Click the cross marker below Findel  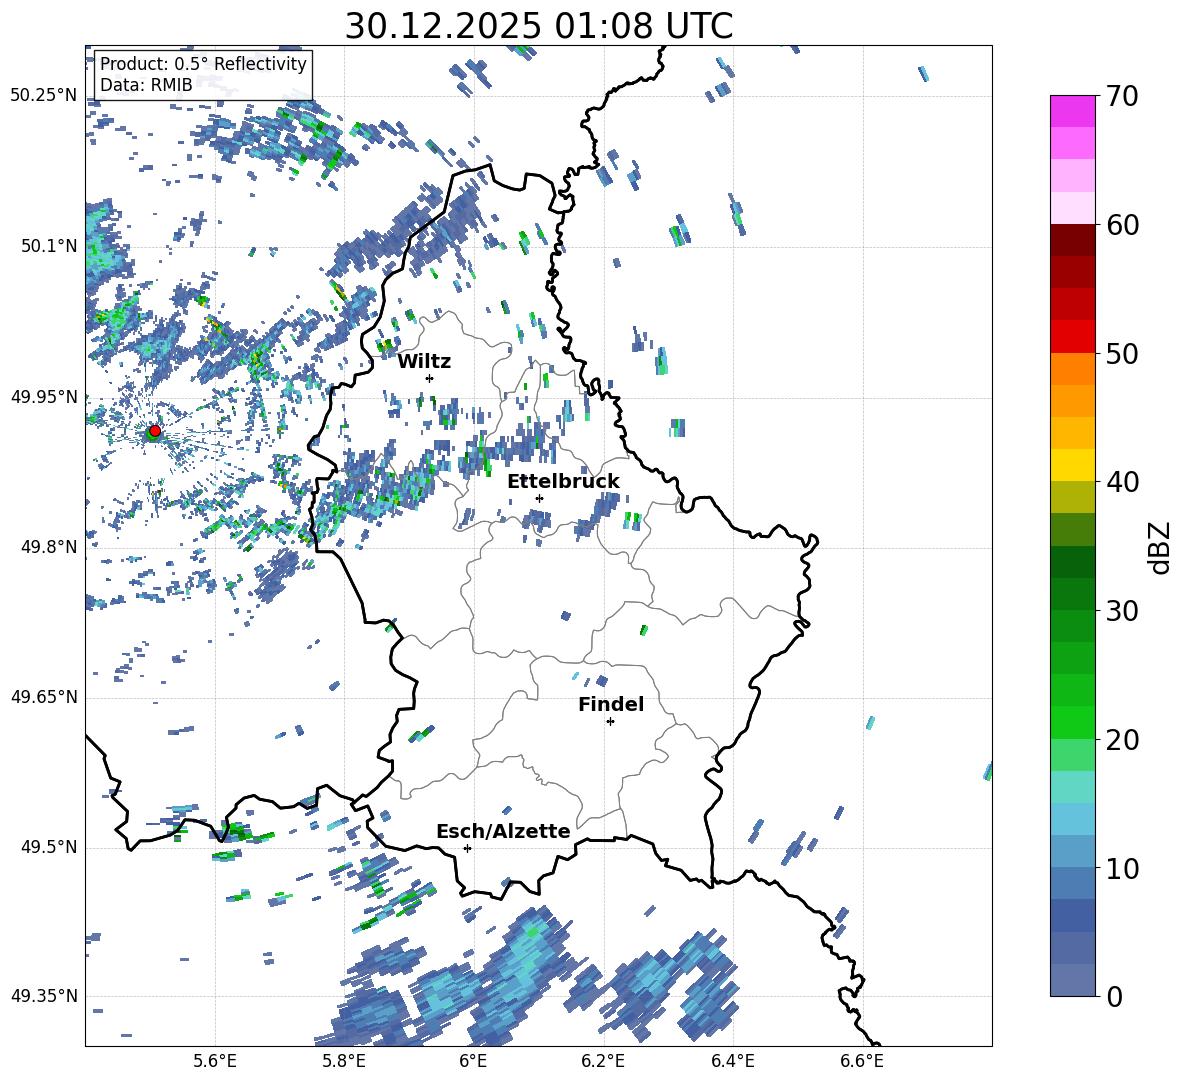click(610, 722)
